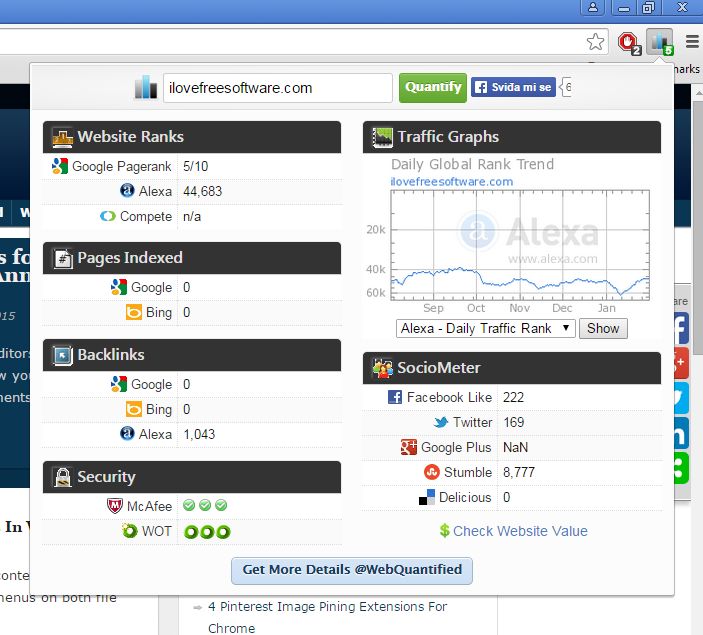
Task: Click the Daily Global Rank Trend title
Action: click(473, 164)
